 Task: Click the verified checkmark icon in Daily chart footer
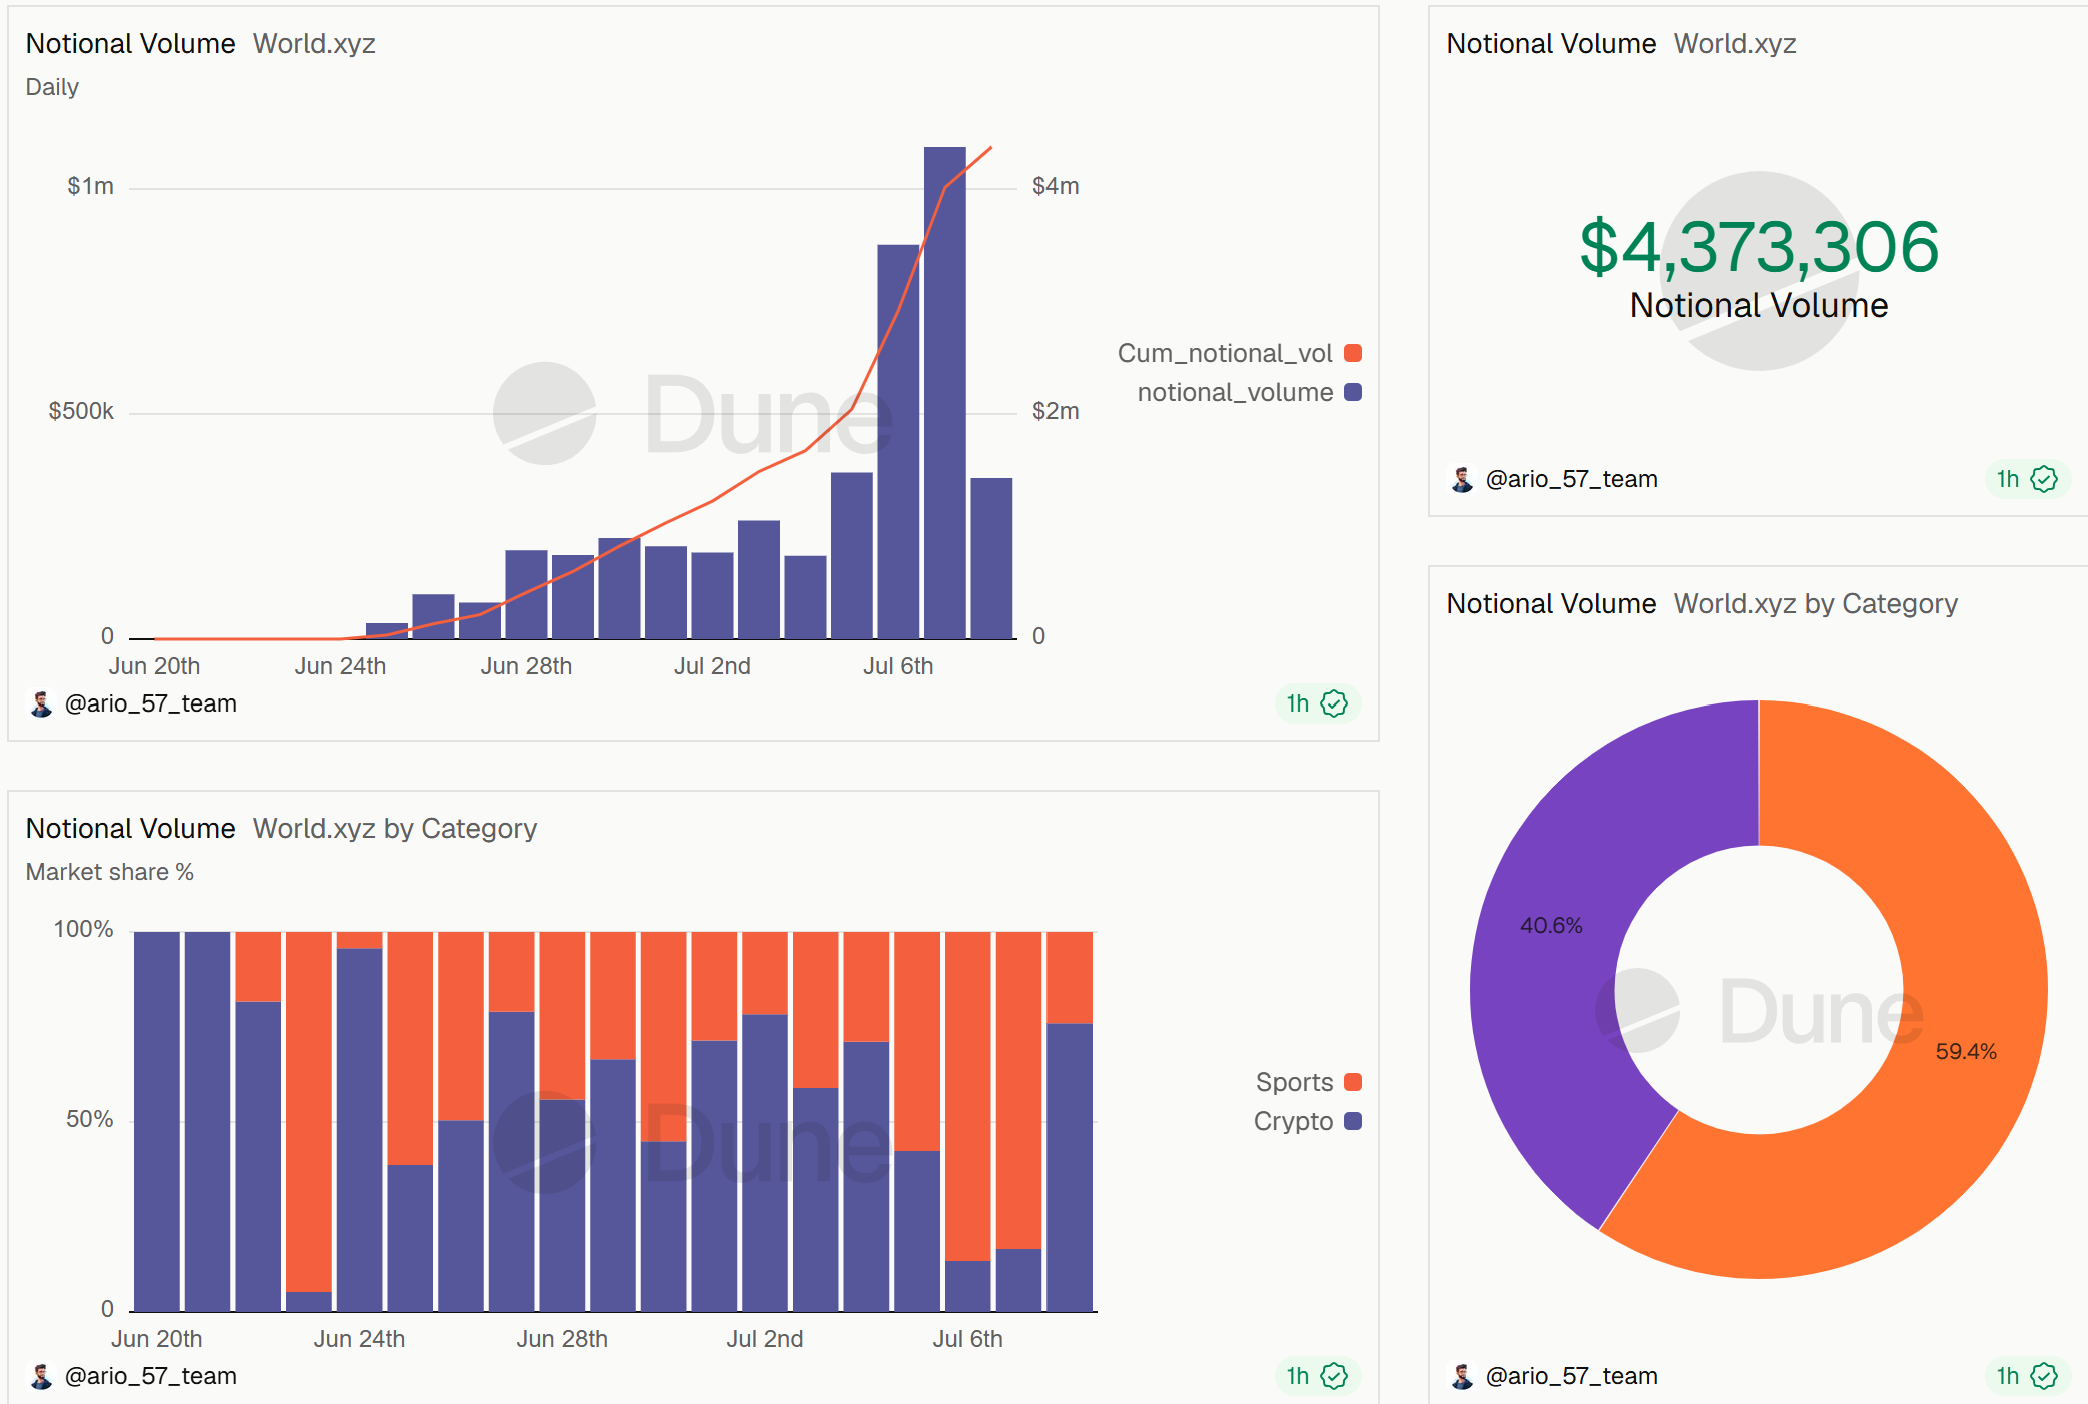(1334, 704)
